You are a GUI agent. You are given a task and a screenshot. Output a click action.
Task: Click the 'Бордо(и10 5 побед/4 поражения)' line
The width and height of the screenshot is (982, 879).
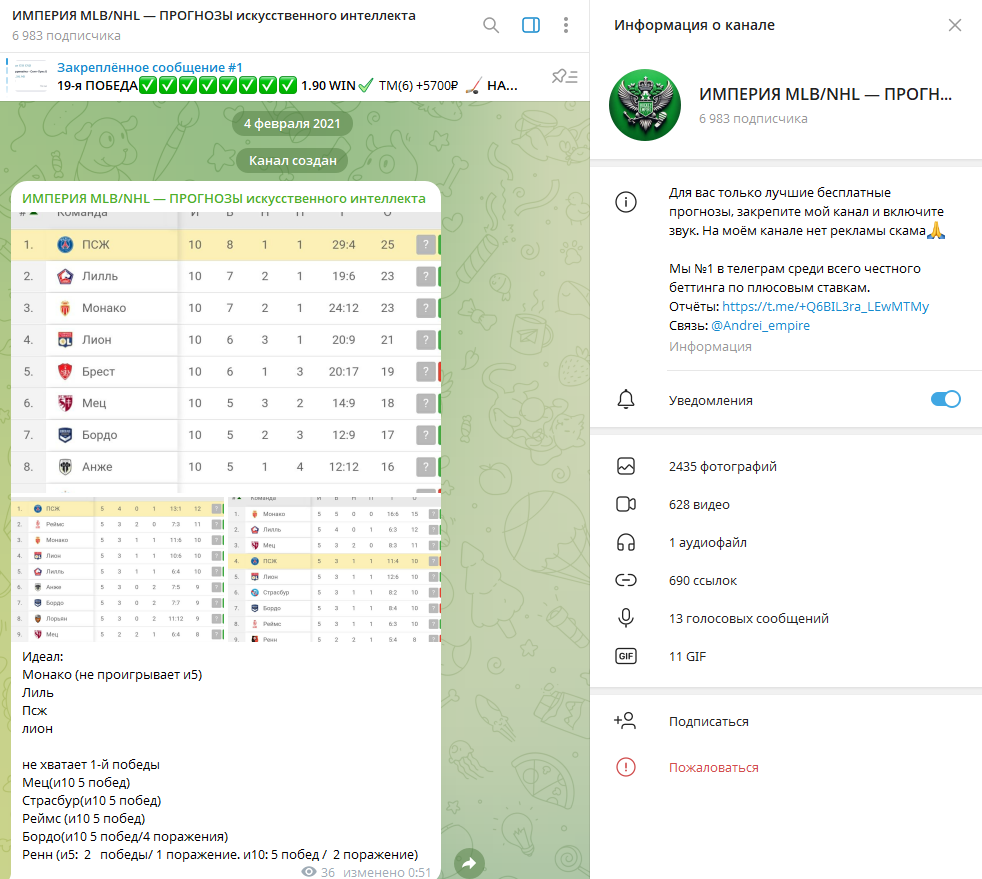pyautogui.click(x=125, y=837)
